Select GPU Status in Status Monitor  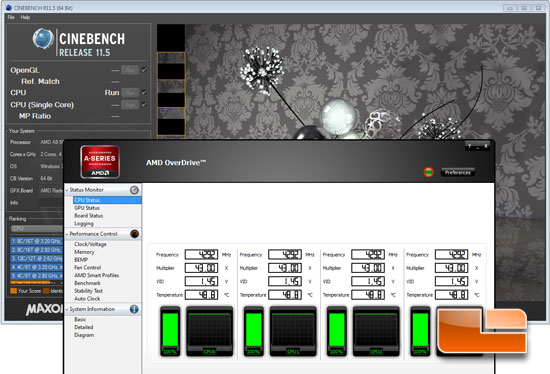[x=87, y=208]
